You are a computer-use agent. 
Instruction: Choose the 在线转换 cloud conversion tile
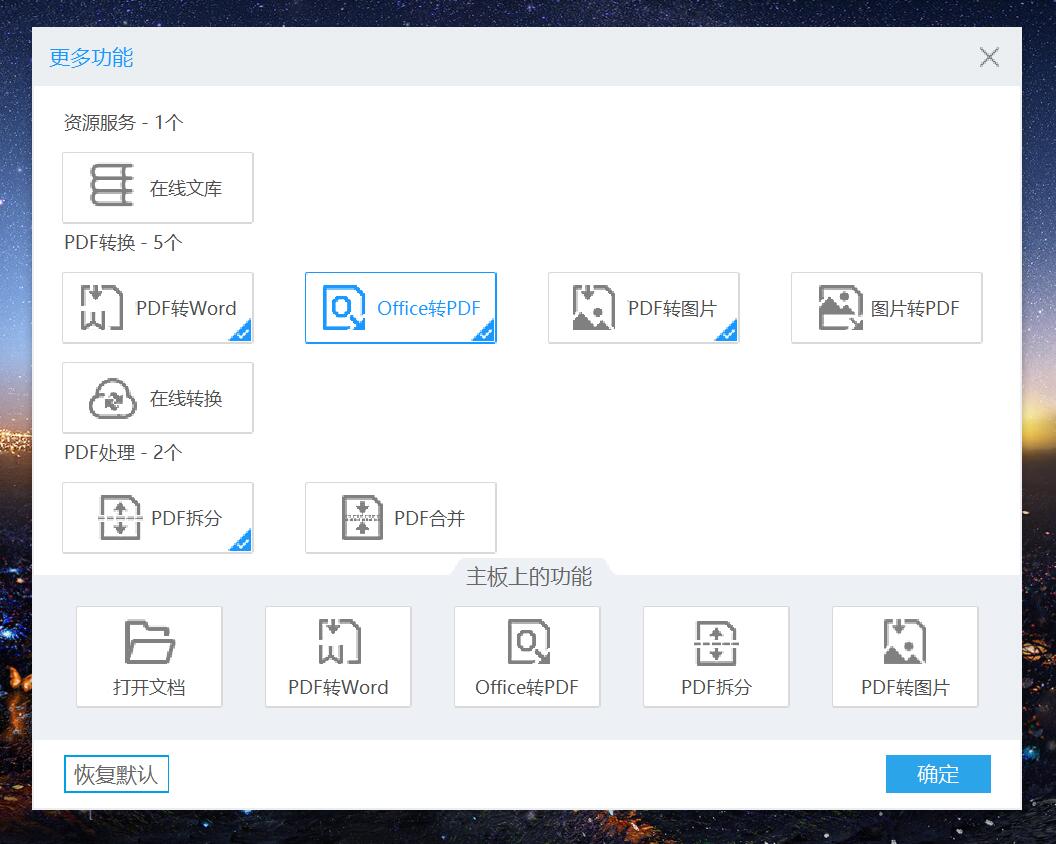click(x=158, y=398)
